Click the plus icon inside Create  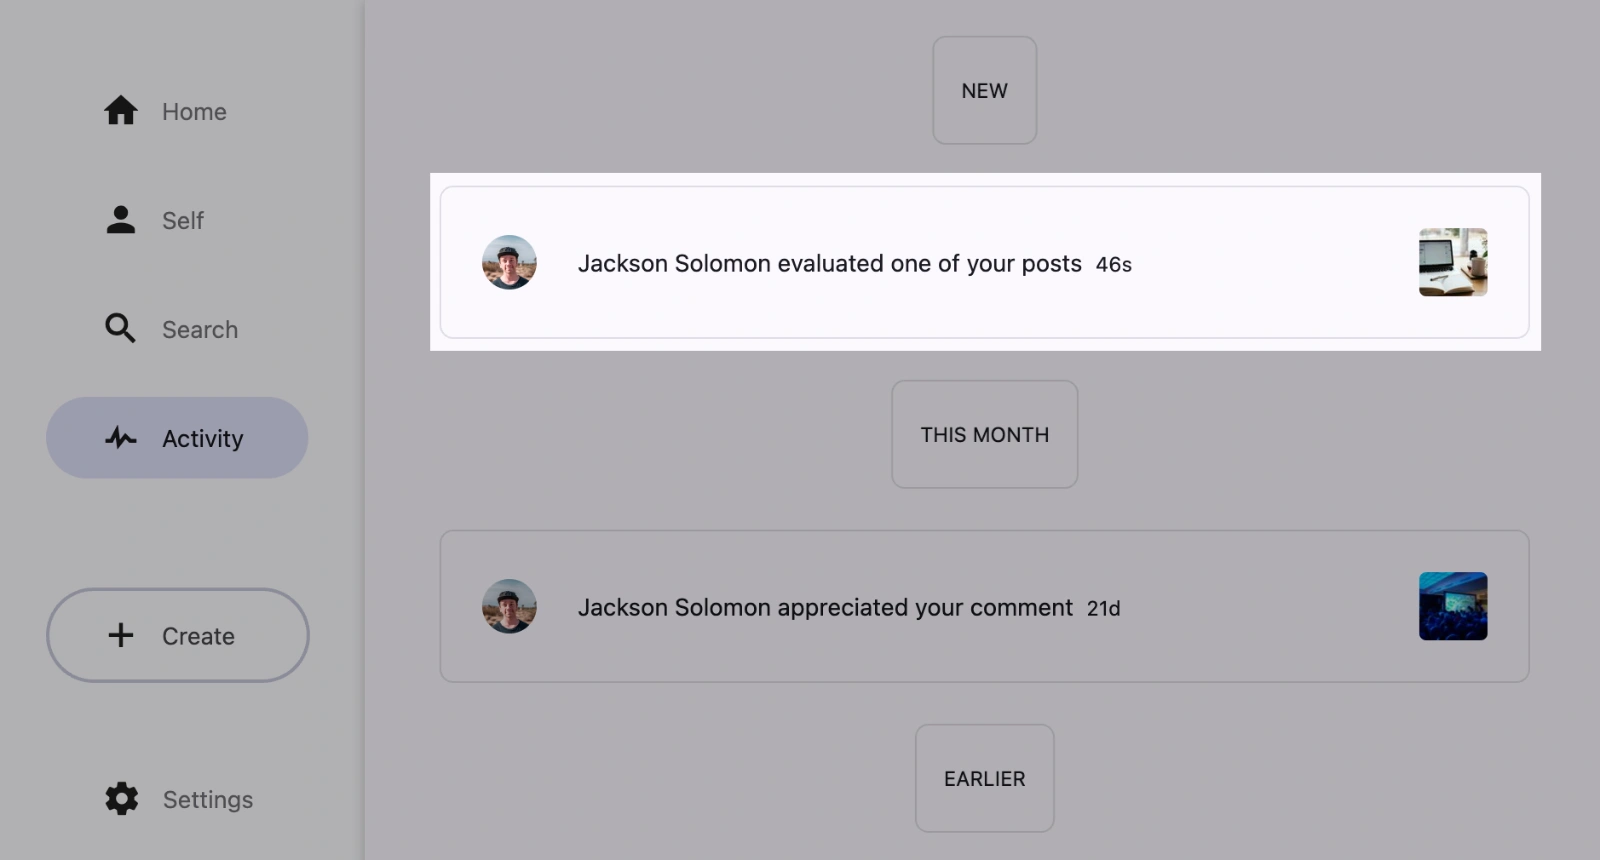120,635
